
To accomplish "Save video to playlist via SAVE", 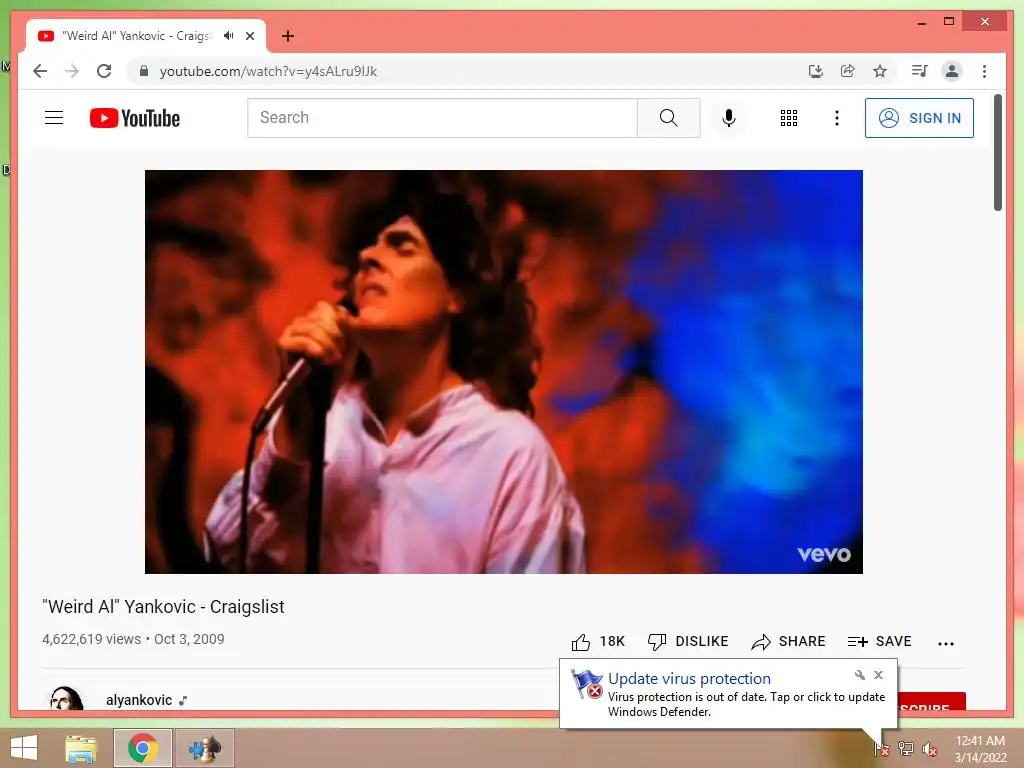I will tap(879, 642).
